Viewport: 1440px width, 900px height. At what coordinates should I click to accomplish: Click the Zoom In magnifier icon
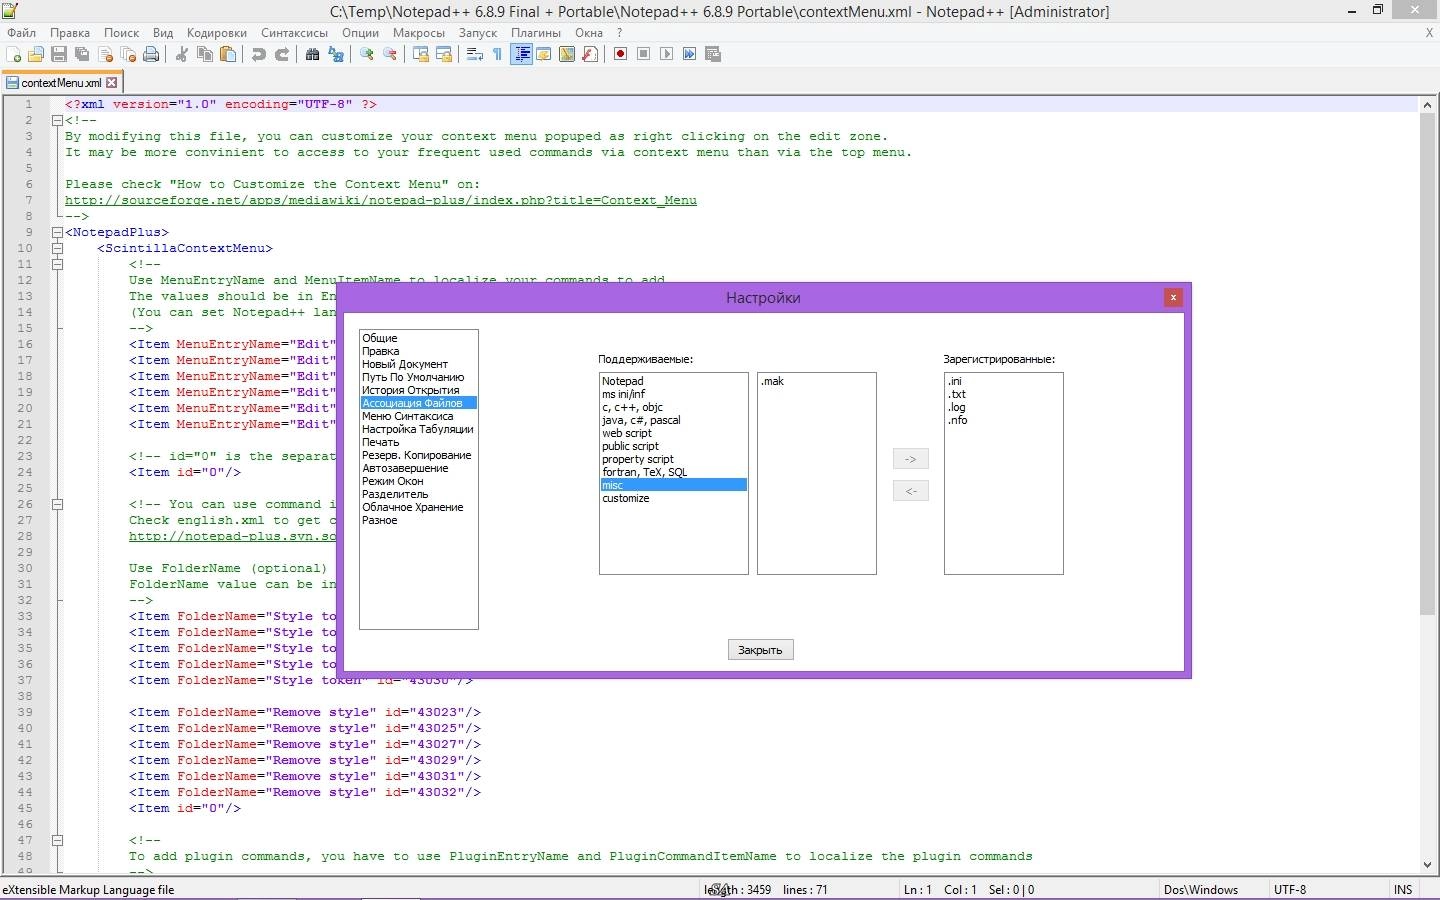pos(367,54)
